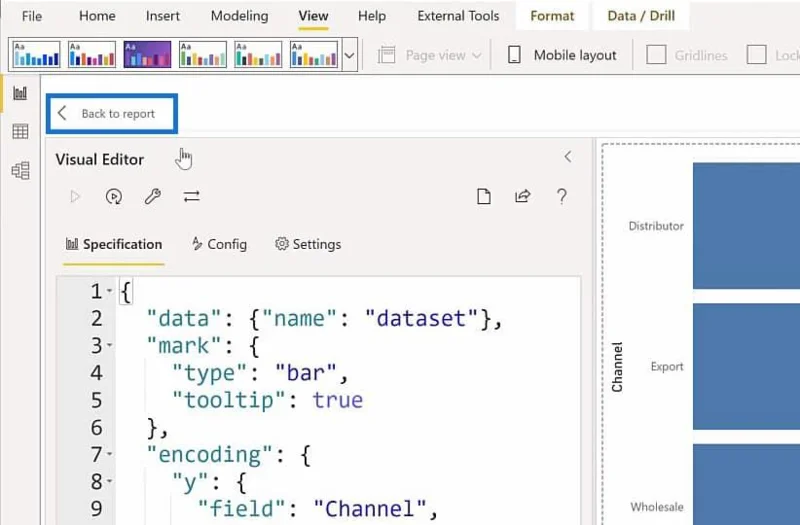
Task: Click the Channel axis title in chart
Action: [x=617, y=367]
